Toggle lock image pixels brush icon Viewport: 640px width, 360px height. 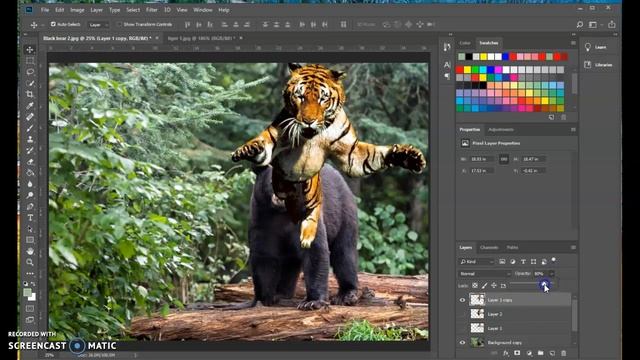coord(484,286)
